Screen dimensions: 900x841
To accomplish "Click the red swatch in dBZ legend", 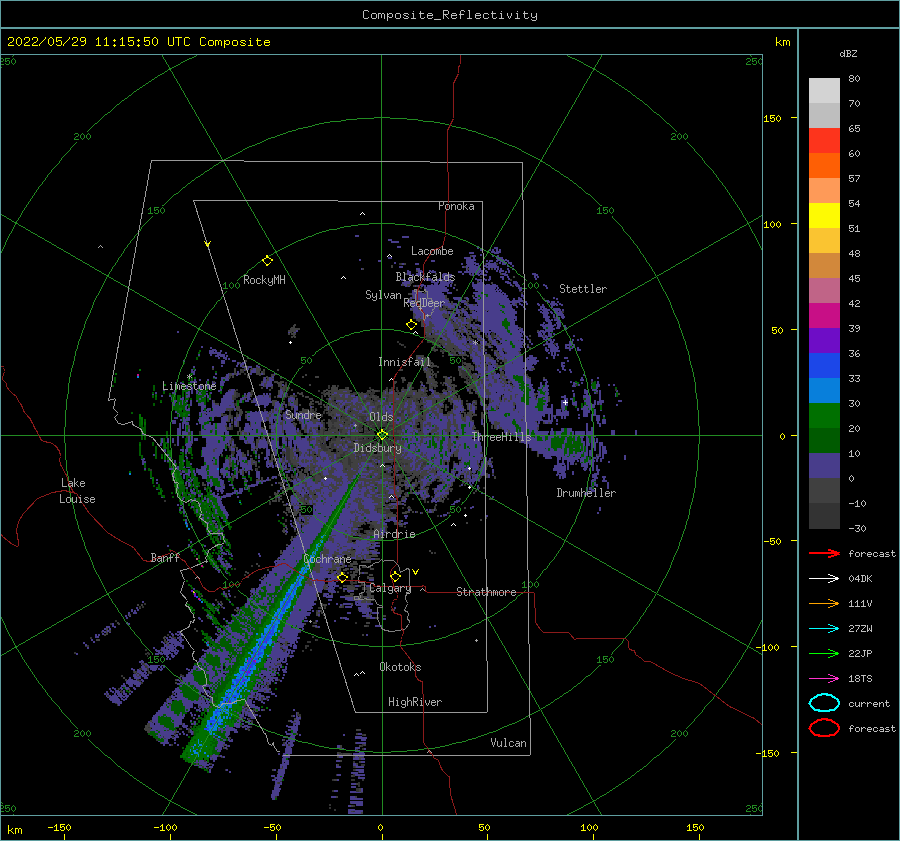I will [x=824, y=140].
